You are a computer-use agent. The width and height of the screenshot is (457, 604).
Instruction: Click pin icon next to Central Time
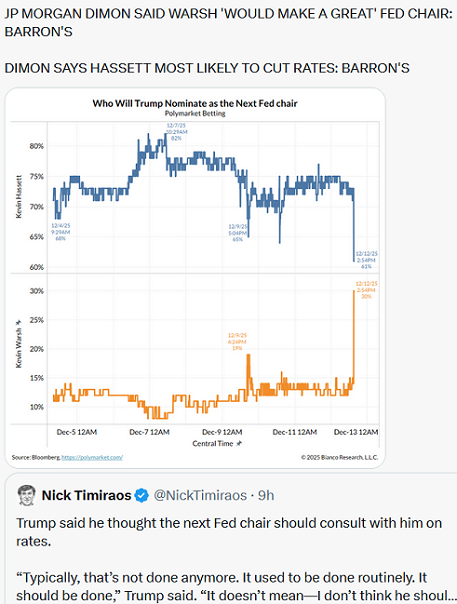pyautogui.click(x=239, y=444)
